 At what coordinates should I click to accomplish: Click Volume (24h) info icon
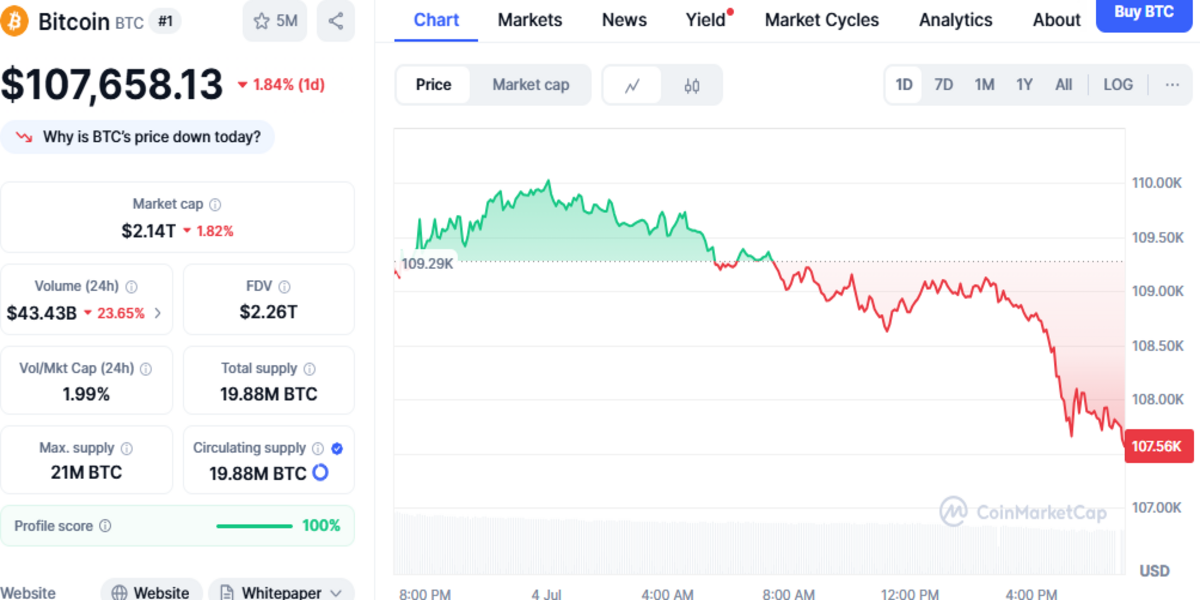pyautogui.click(x=131, y=286)
